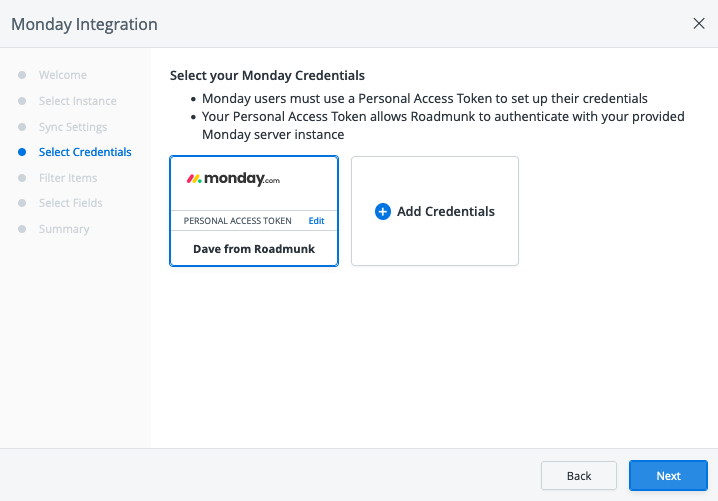The height and width of the screenshot is (501, 718).
Task: Click the gray bullet beside Filter Items
Action: pyautogui.click(x=22, y=178)
